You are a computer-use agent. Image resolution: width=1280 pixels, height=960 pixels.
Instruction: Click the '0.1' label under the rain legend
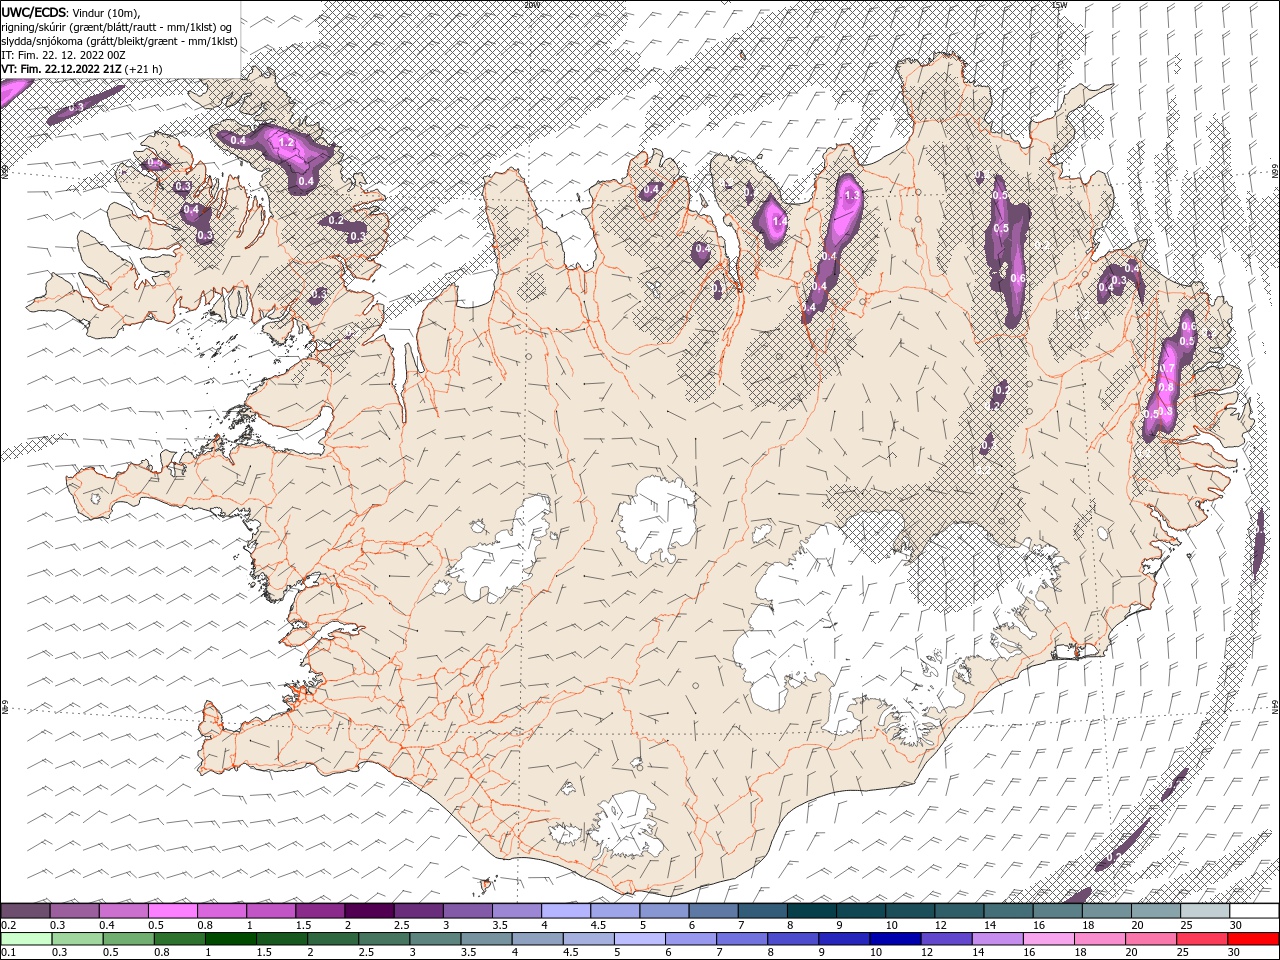(x=8, y=953)
